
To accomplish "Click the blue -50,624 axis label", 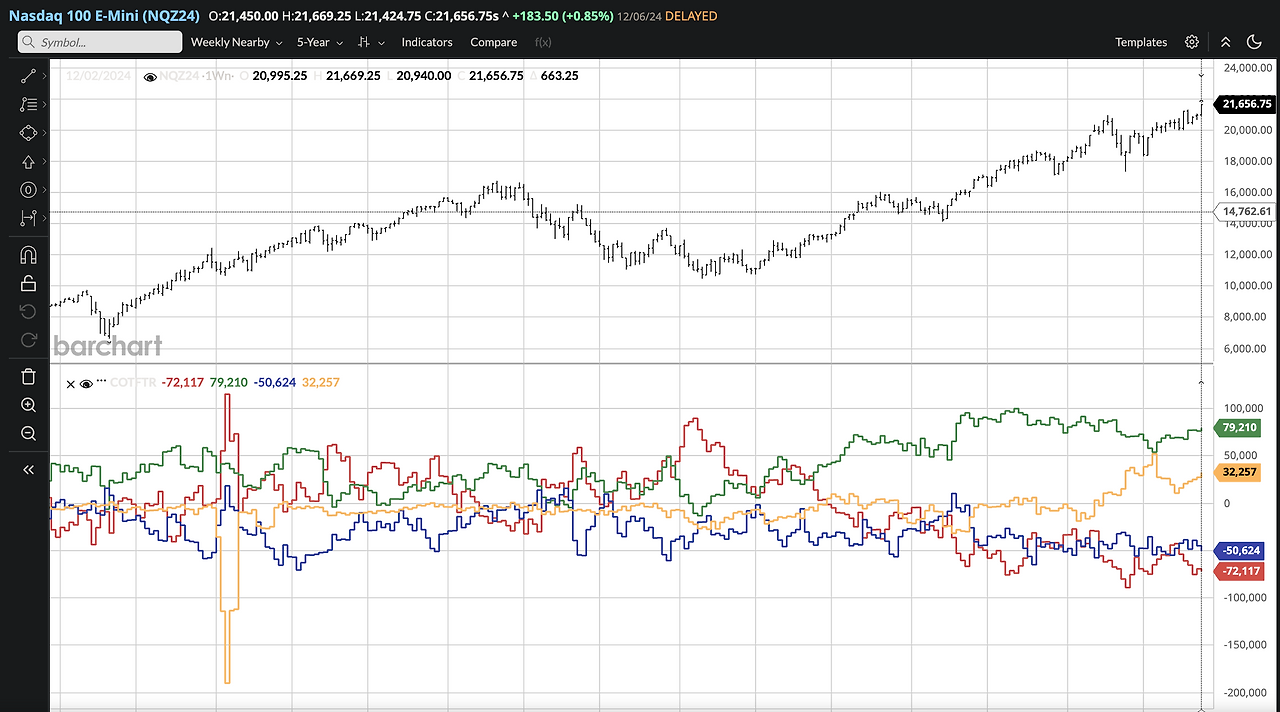I will point(1241,551).
